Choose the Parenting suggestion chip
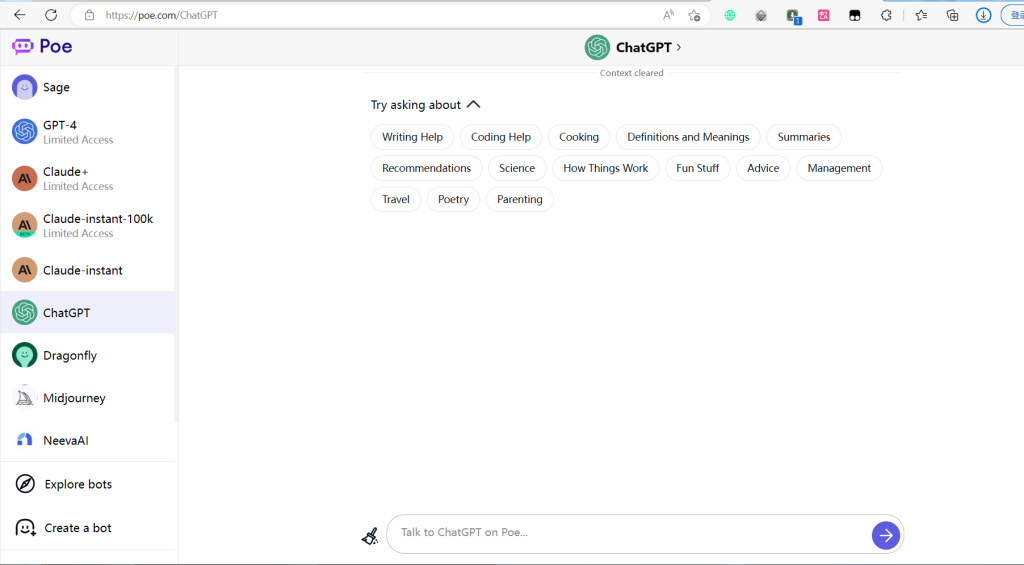 (520, 199)
